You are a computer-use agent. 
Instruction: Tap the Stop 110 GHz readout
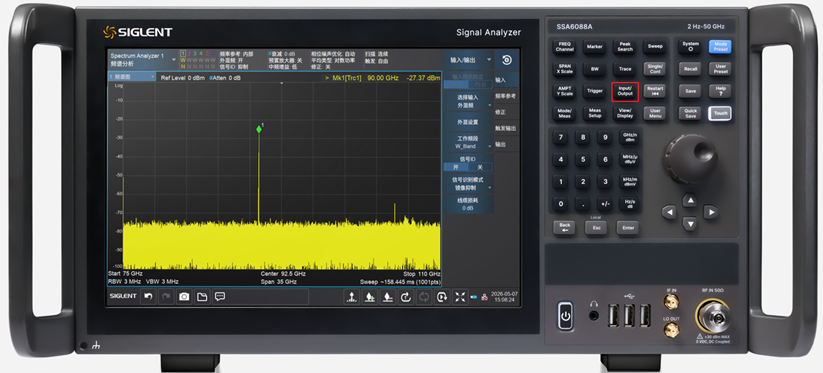(422, 274)
